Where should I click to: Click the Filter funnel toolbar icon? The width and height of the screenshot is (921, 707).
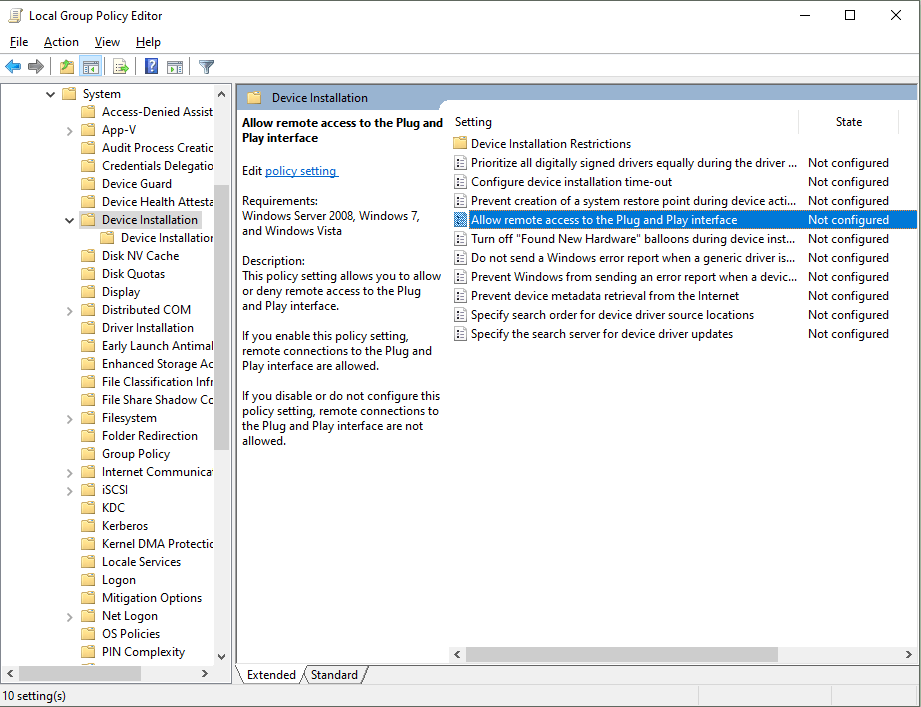click(206, 67)
